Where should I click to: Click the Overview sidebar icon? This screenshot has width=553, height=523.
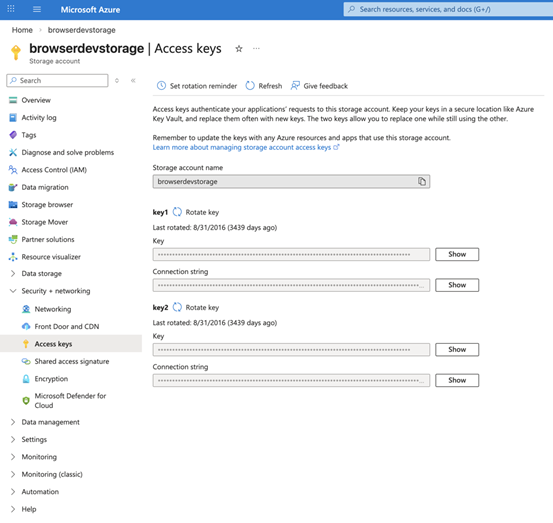(x=13, y=100)
